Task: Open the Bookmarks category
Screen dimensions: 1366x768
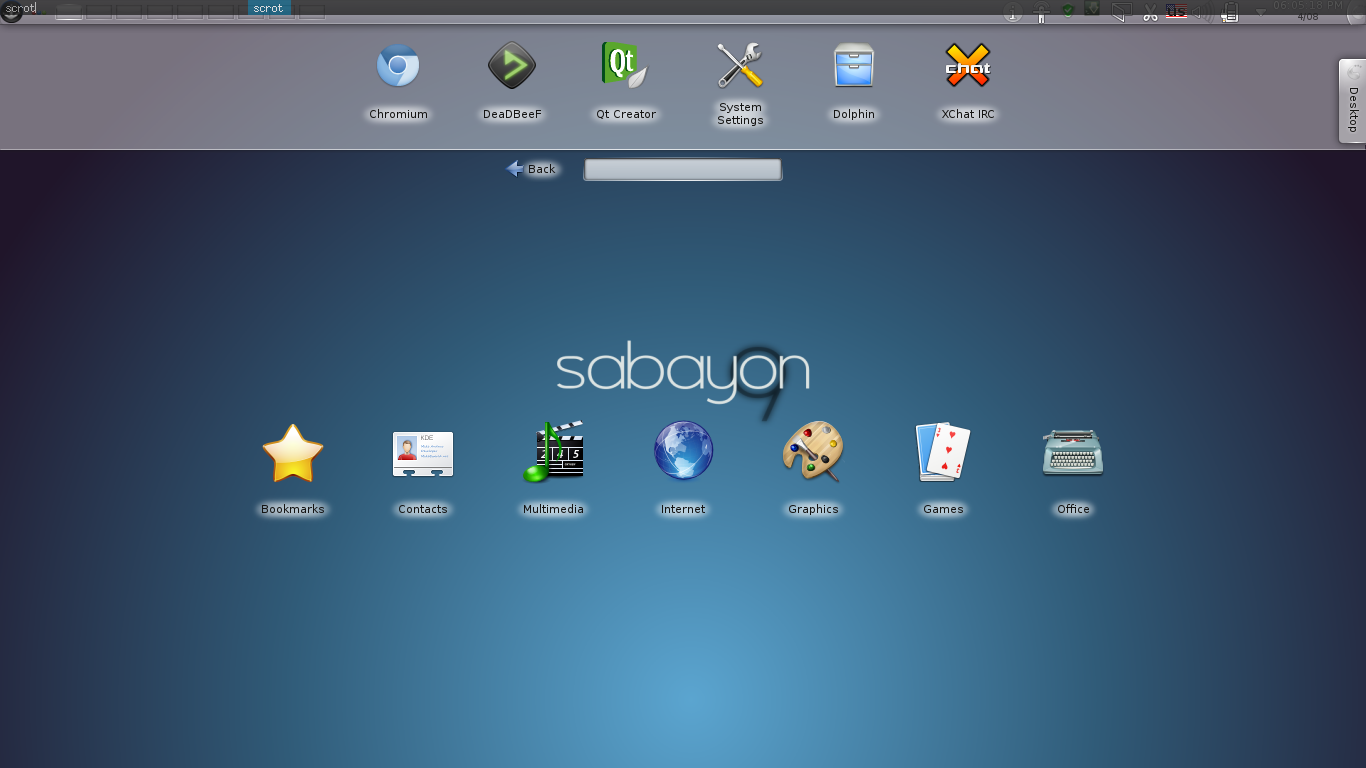Action: (x=293, y=469)
